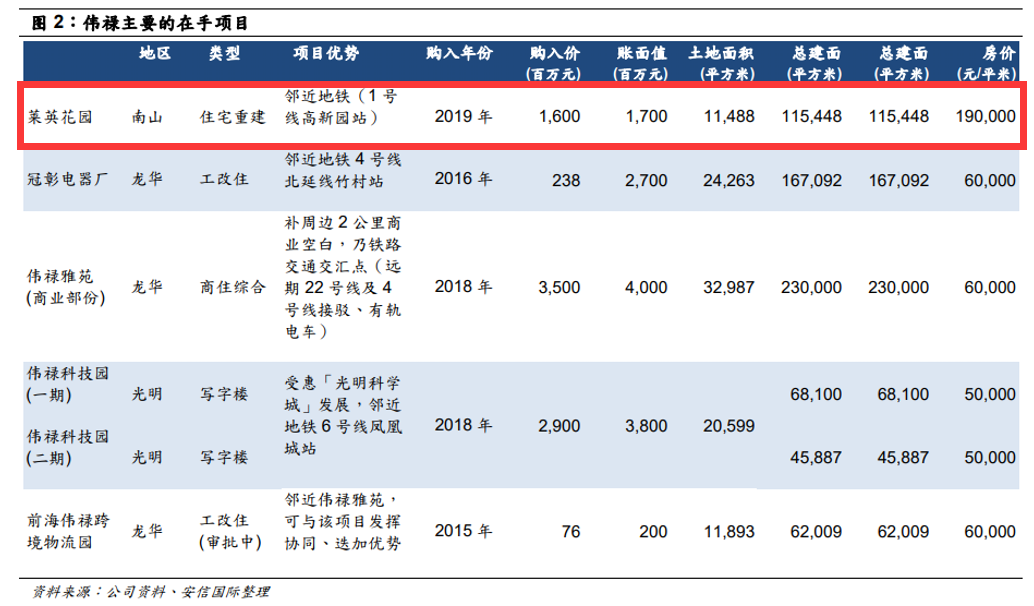Select the 伟禄雅苑 (商业部份) project cell
Image resolution: width=1034 pixels, height=606 pixels.
62,286
